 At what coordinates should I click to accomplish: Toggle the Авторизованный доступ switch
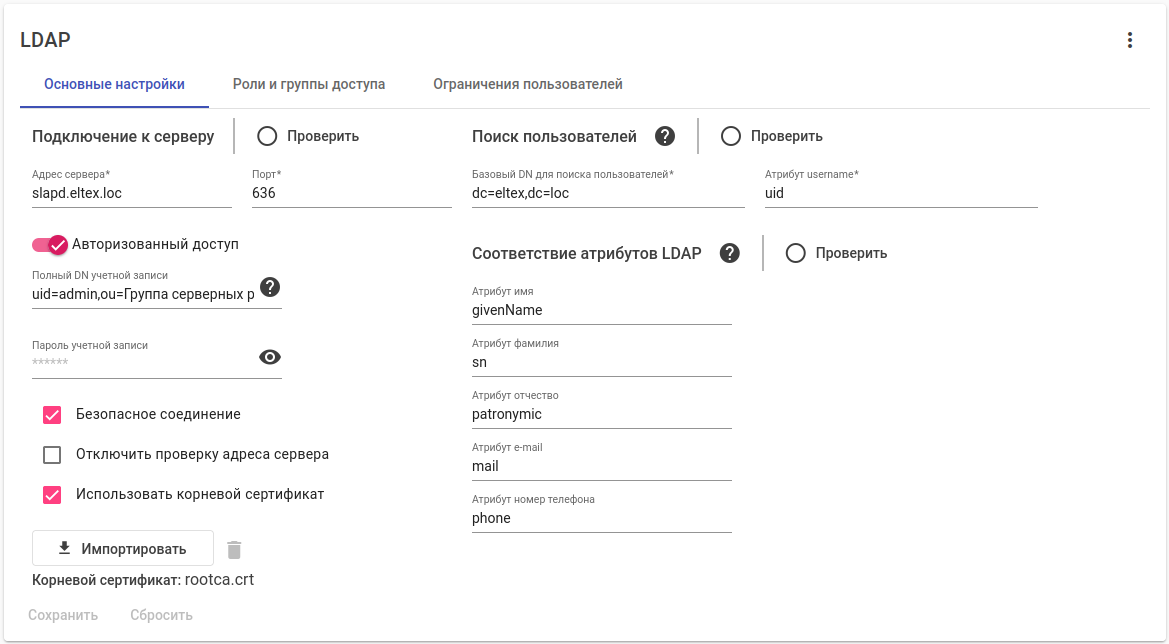[x=49, y=244]
